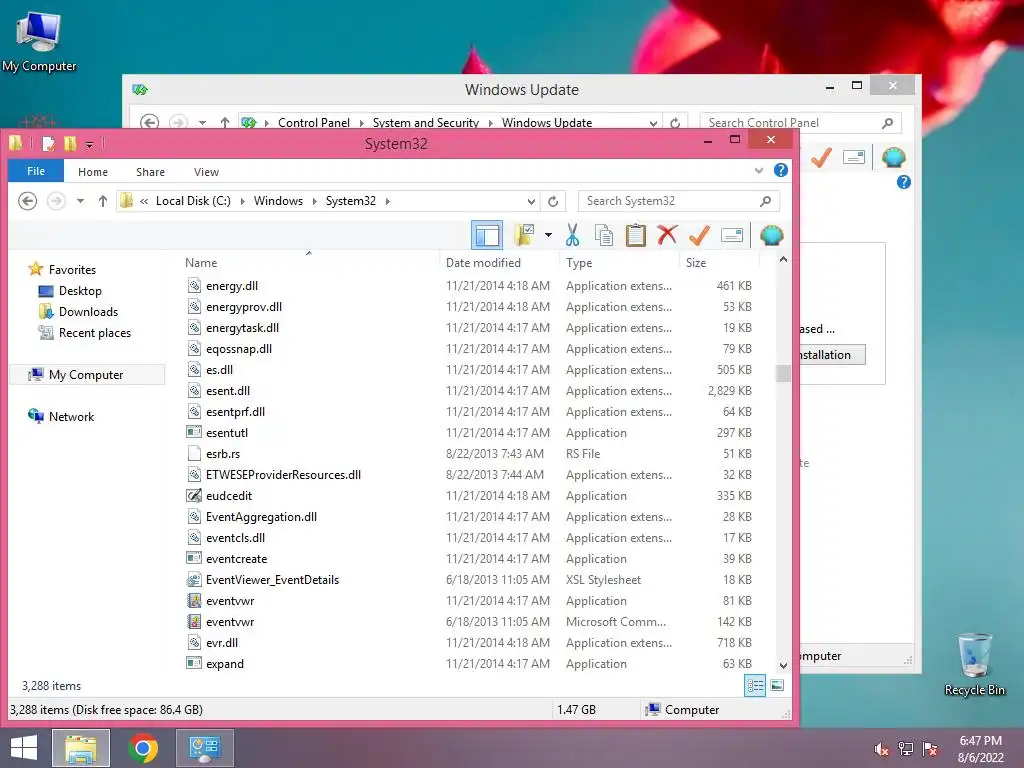The height and width of the screenshot is (768, 1024).
Task: Open recent locations dropdown in System32
Action: [80, 201]
